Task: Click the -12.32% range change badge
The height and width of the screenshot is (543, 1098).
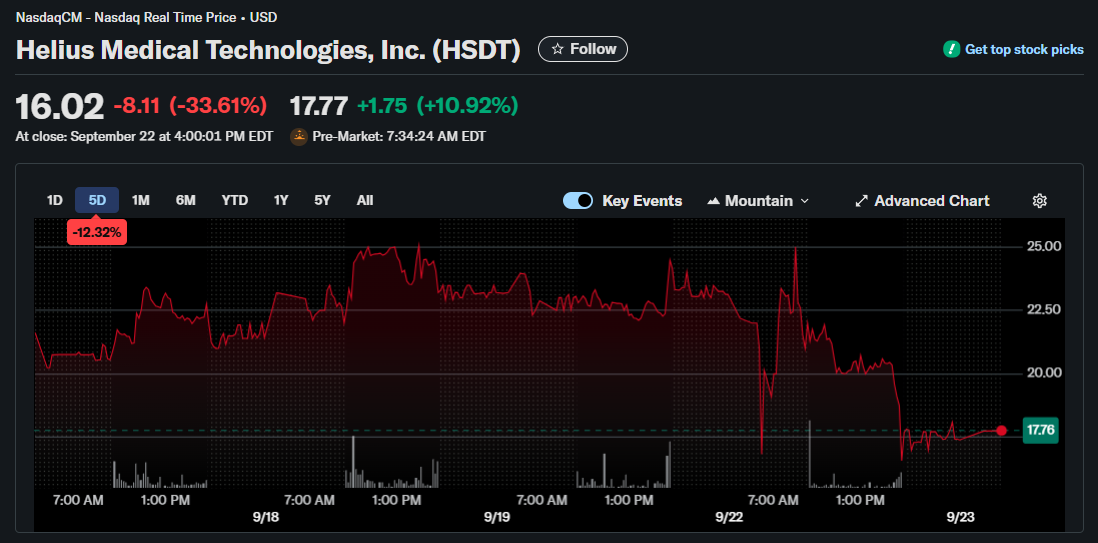Action: tap(97, 231)
